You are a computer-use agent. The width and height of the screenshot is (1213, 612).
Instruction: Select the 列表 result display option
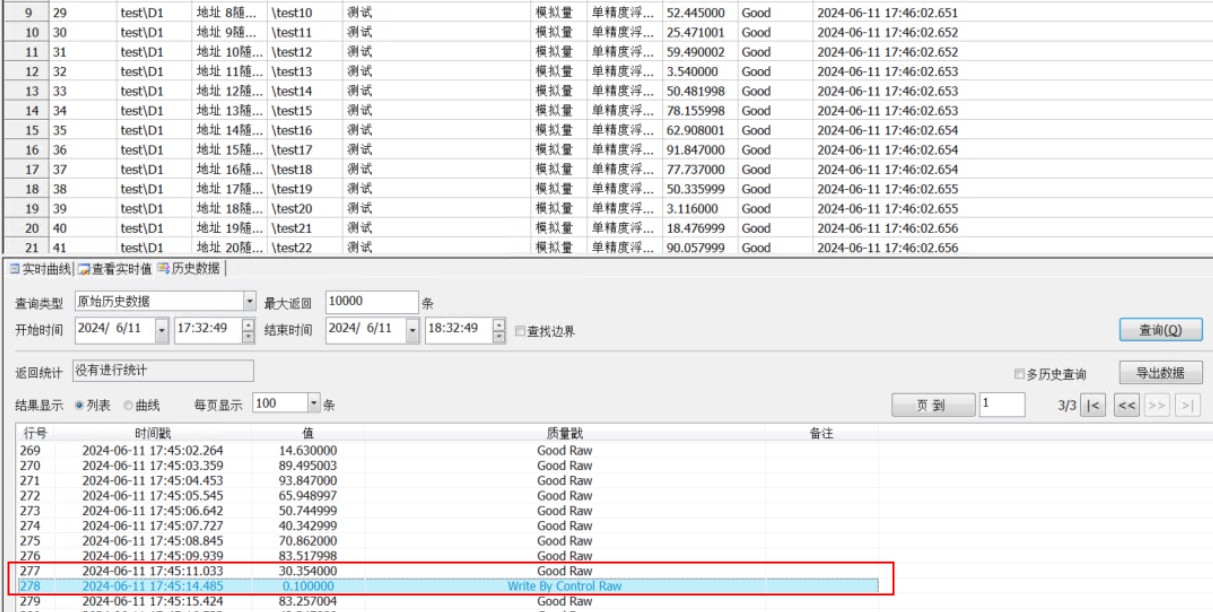click(x=81, y=405)
